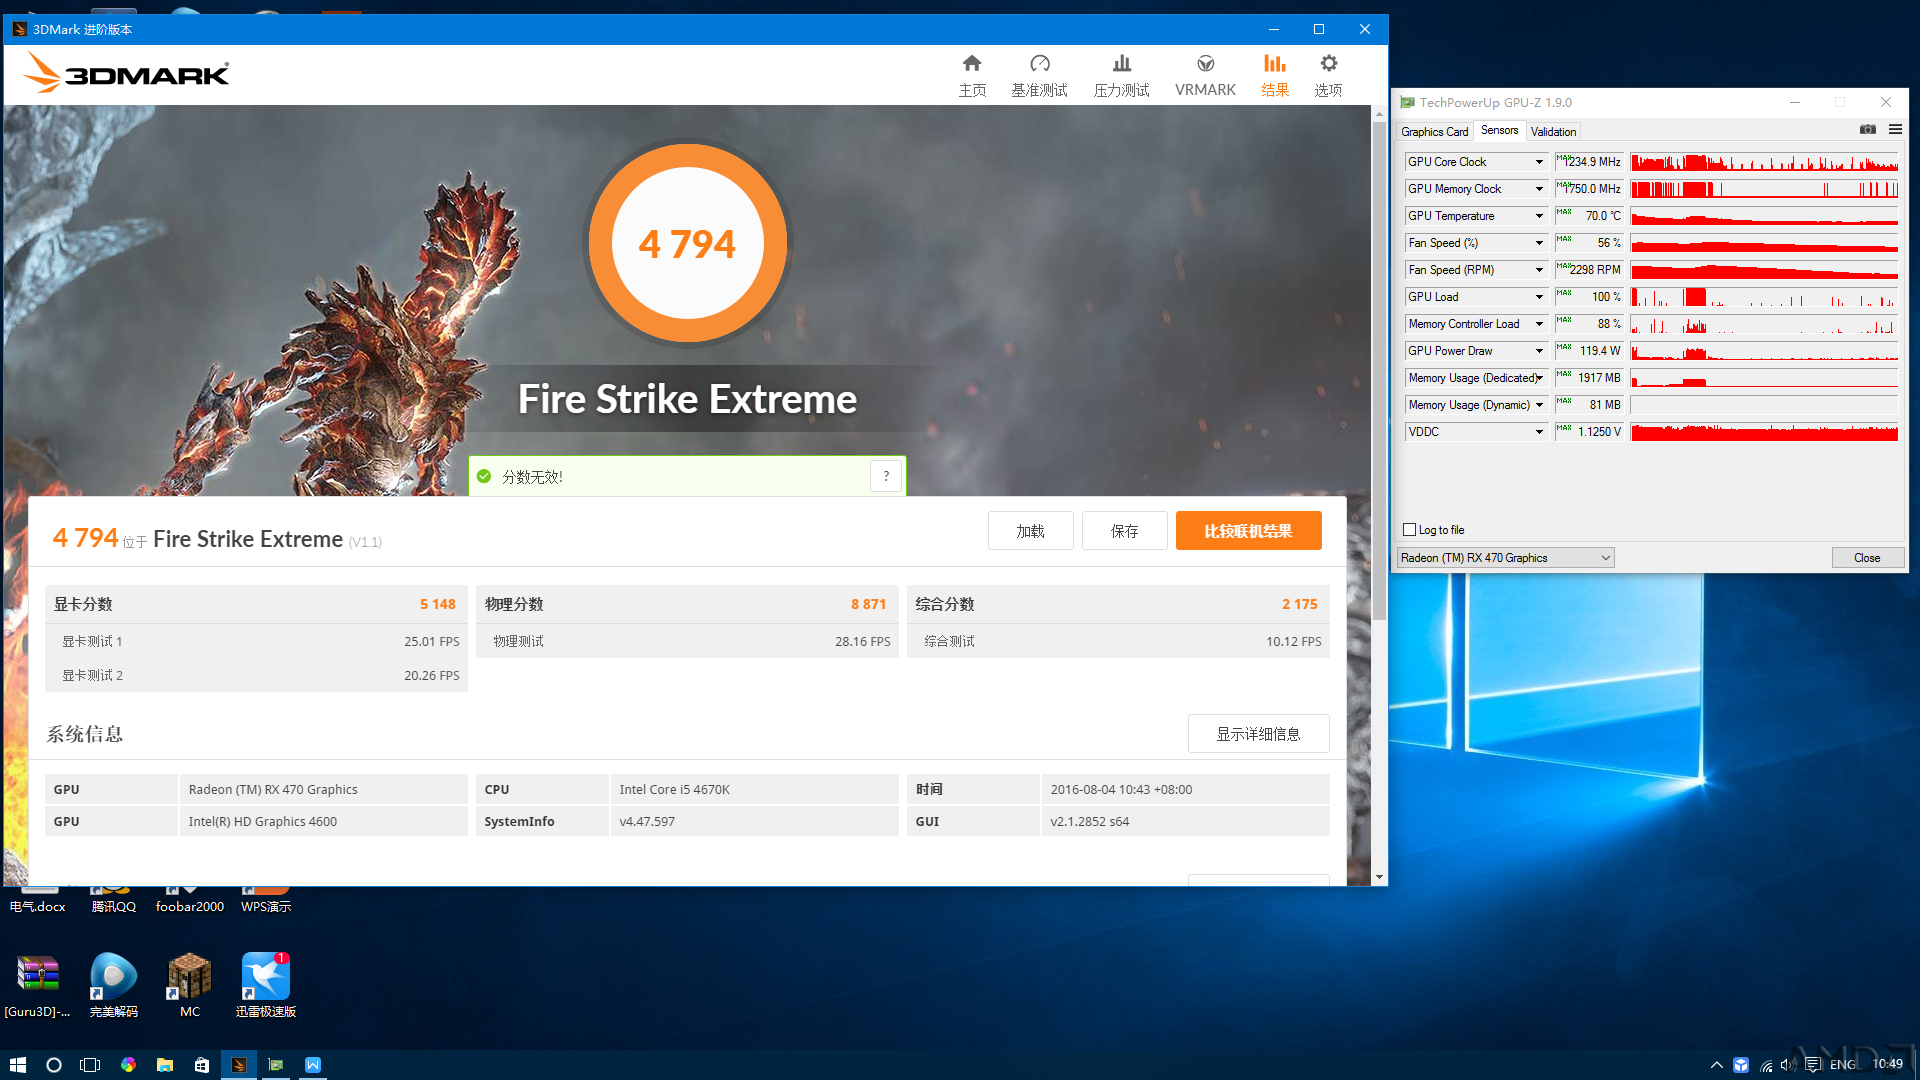Switch to the Sensors tab in GPU-Z
Viewport: 1920px width, 1080px height.
(x=1499, y=130)
